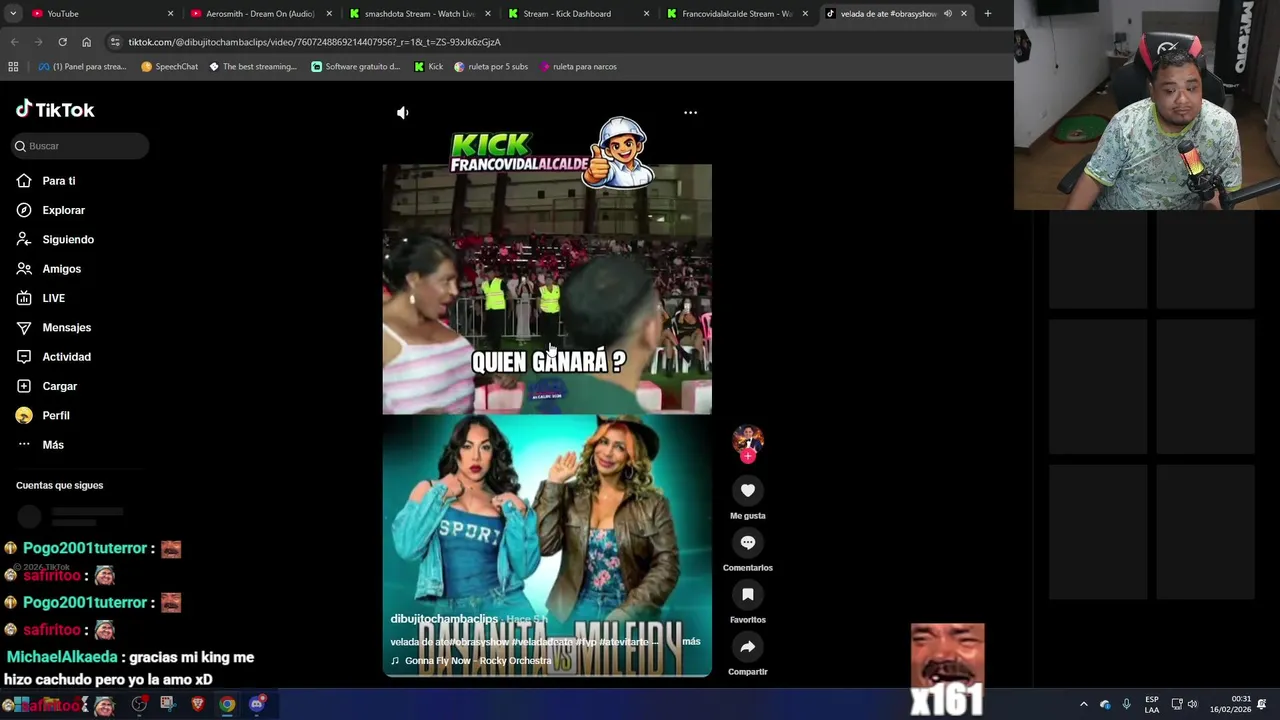Reload the current page
The image size is (1280, 720).
62,42
